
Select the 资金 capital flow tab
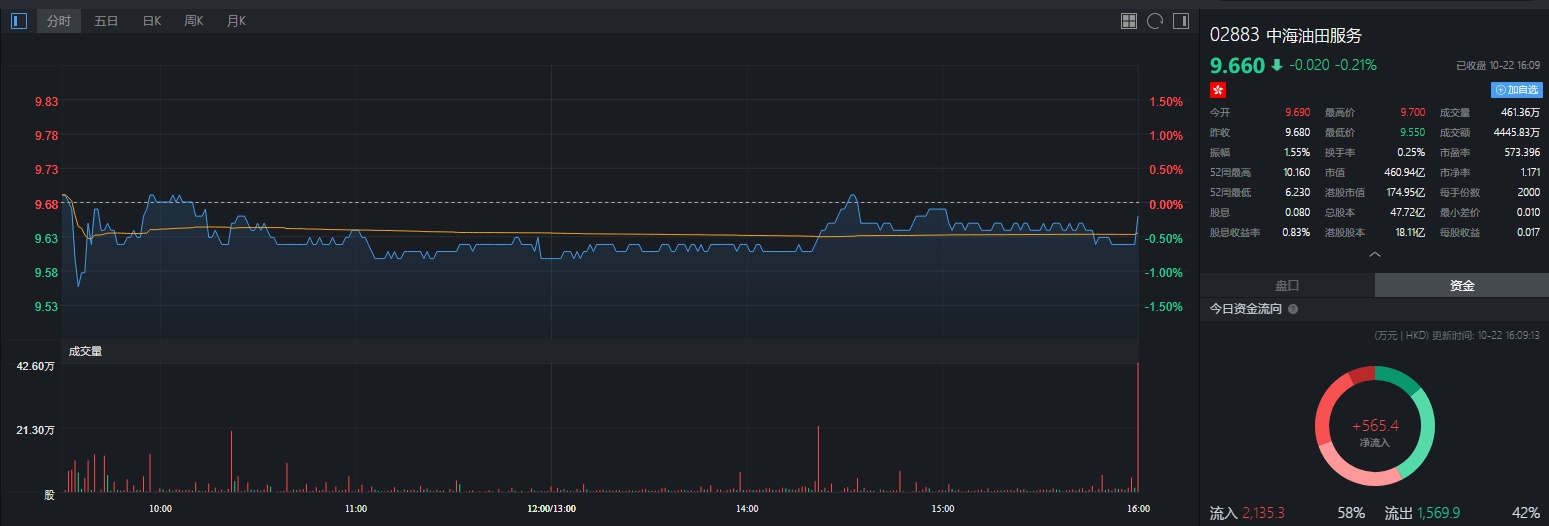(1462, 285)
